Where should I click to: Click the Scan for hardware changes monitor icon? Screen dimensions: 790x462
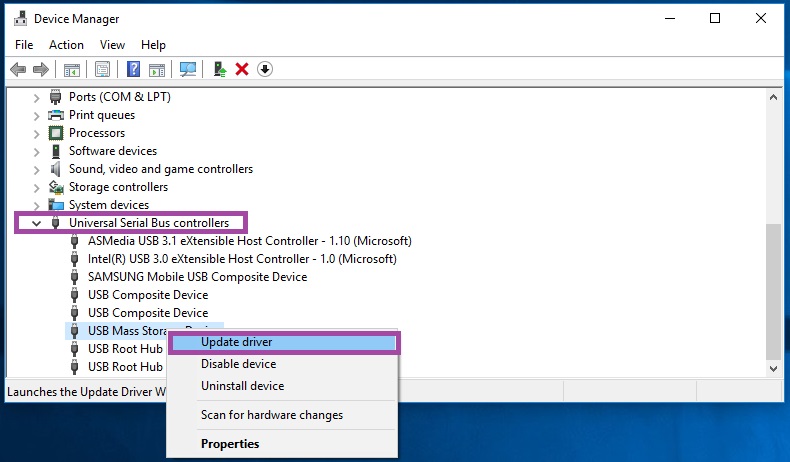click(188, 69)
